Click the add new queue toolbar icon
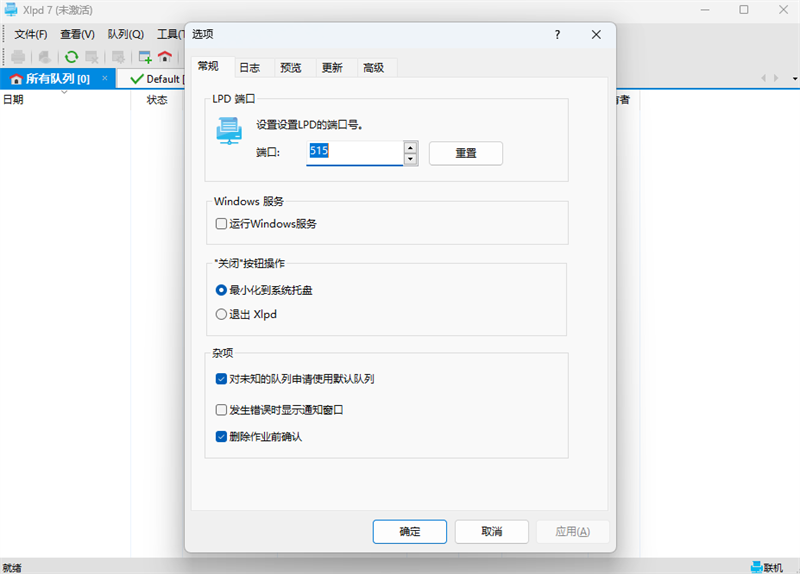 coord(145,57)
